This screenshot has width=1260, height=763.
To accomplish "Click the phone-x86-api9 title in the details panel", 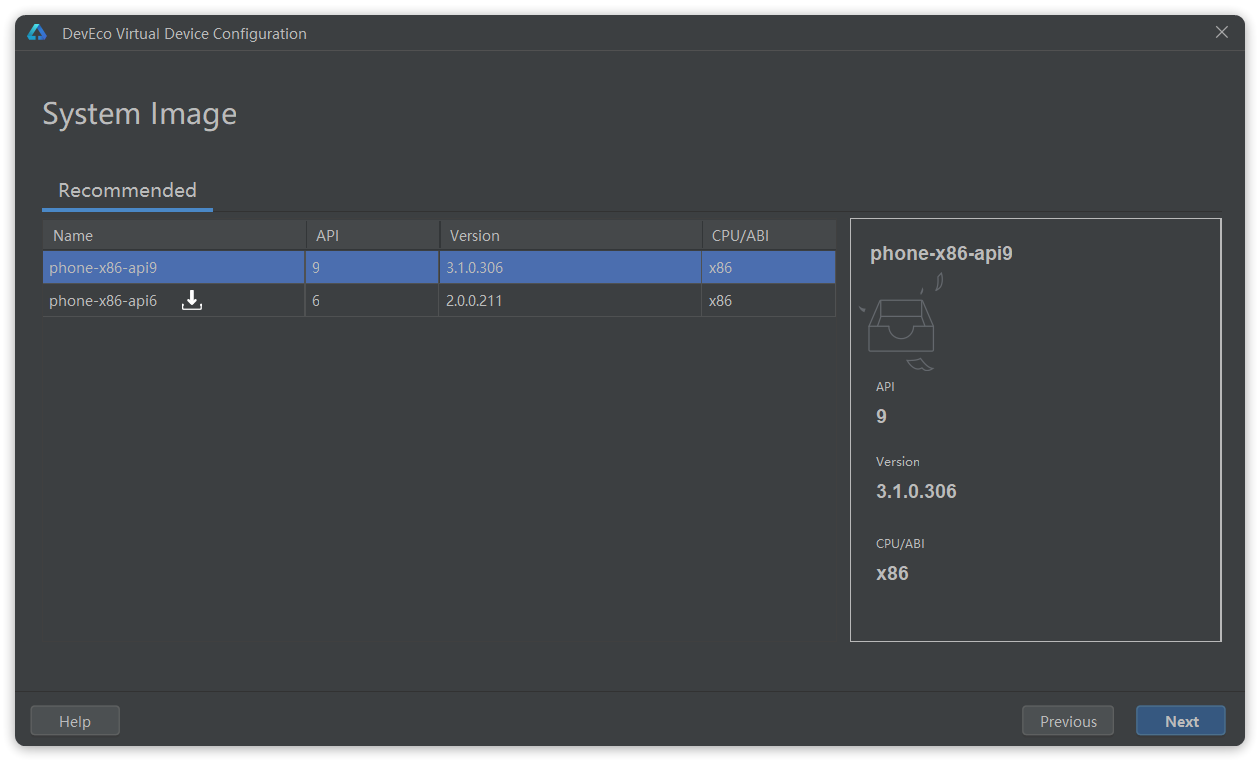I will click(x=941, y=253).
